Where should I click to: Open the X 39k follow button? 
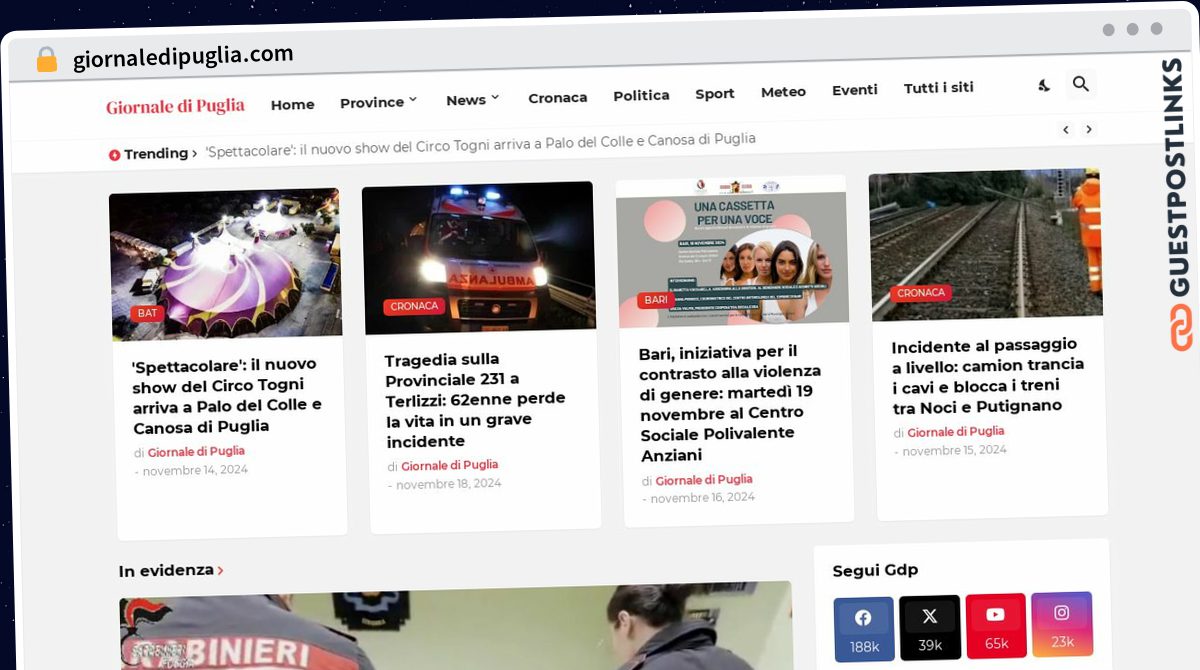click(929, 627)
